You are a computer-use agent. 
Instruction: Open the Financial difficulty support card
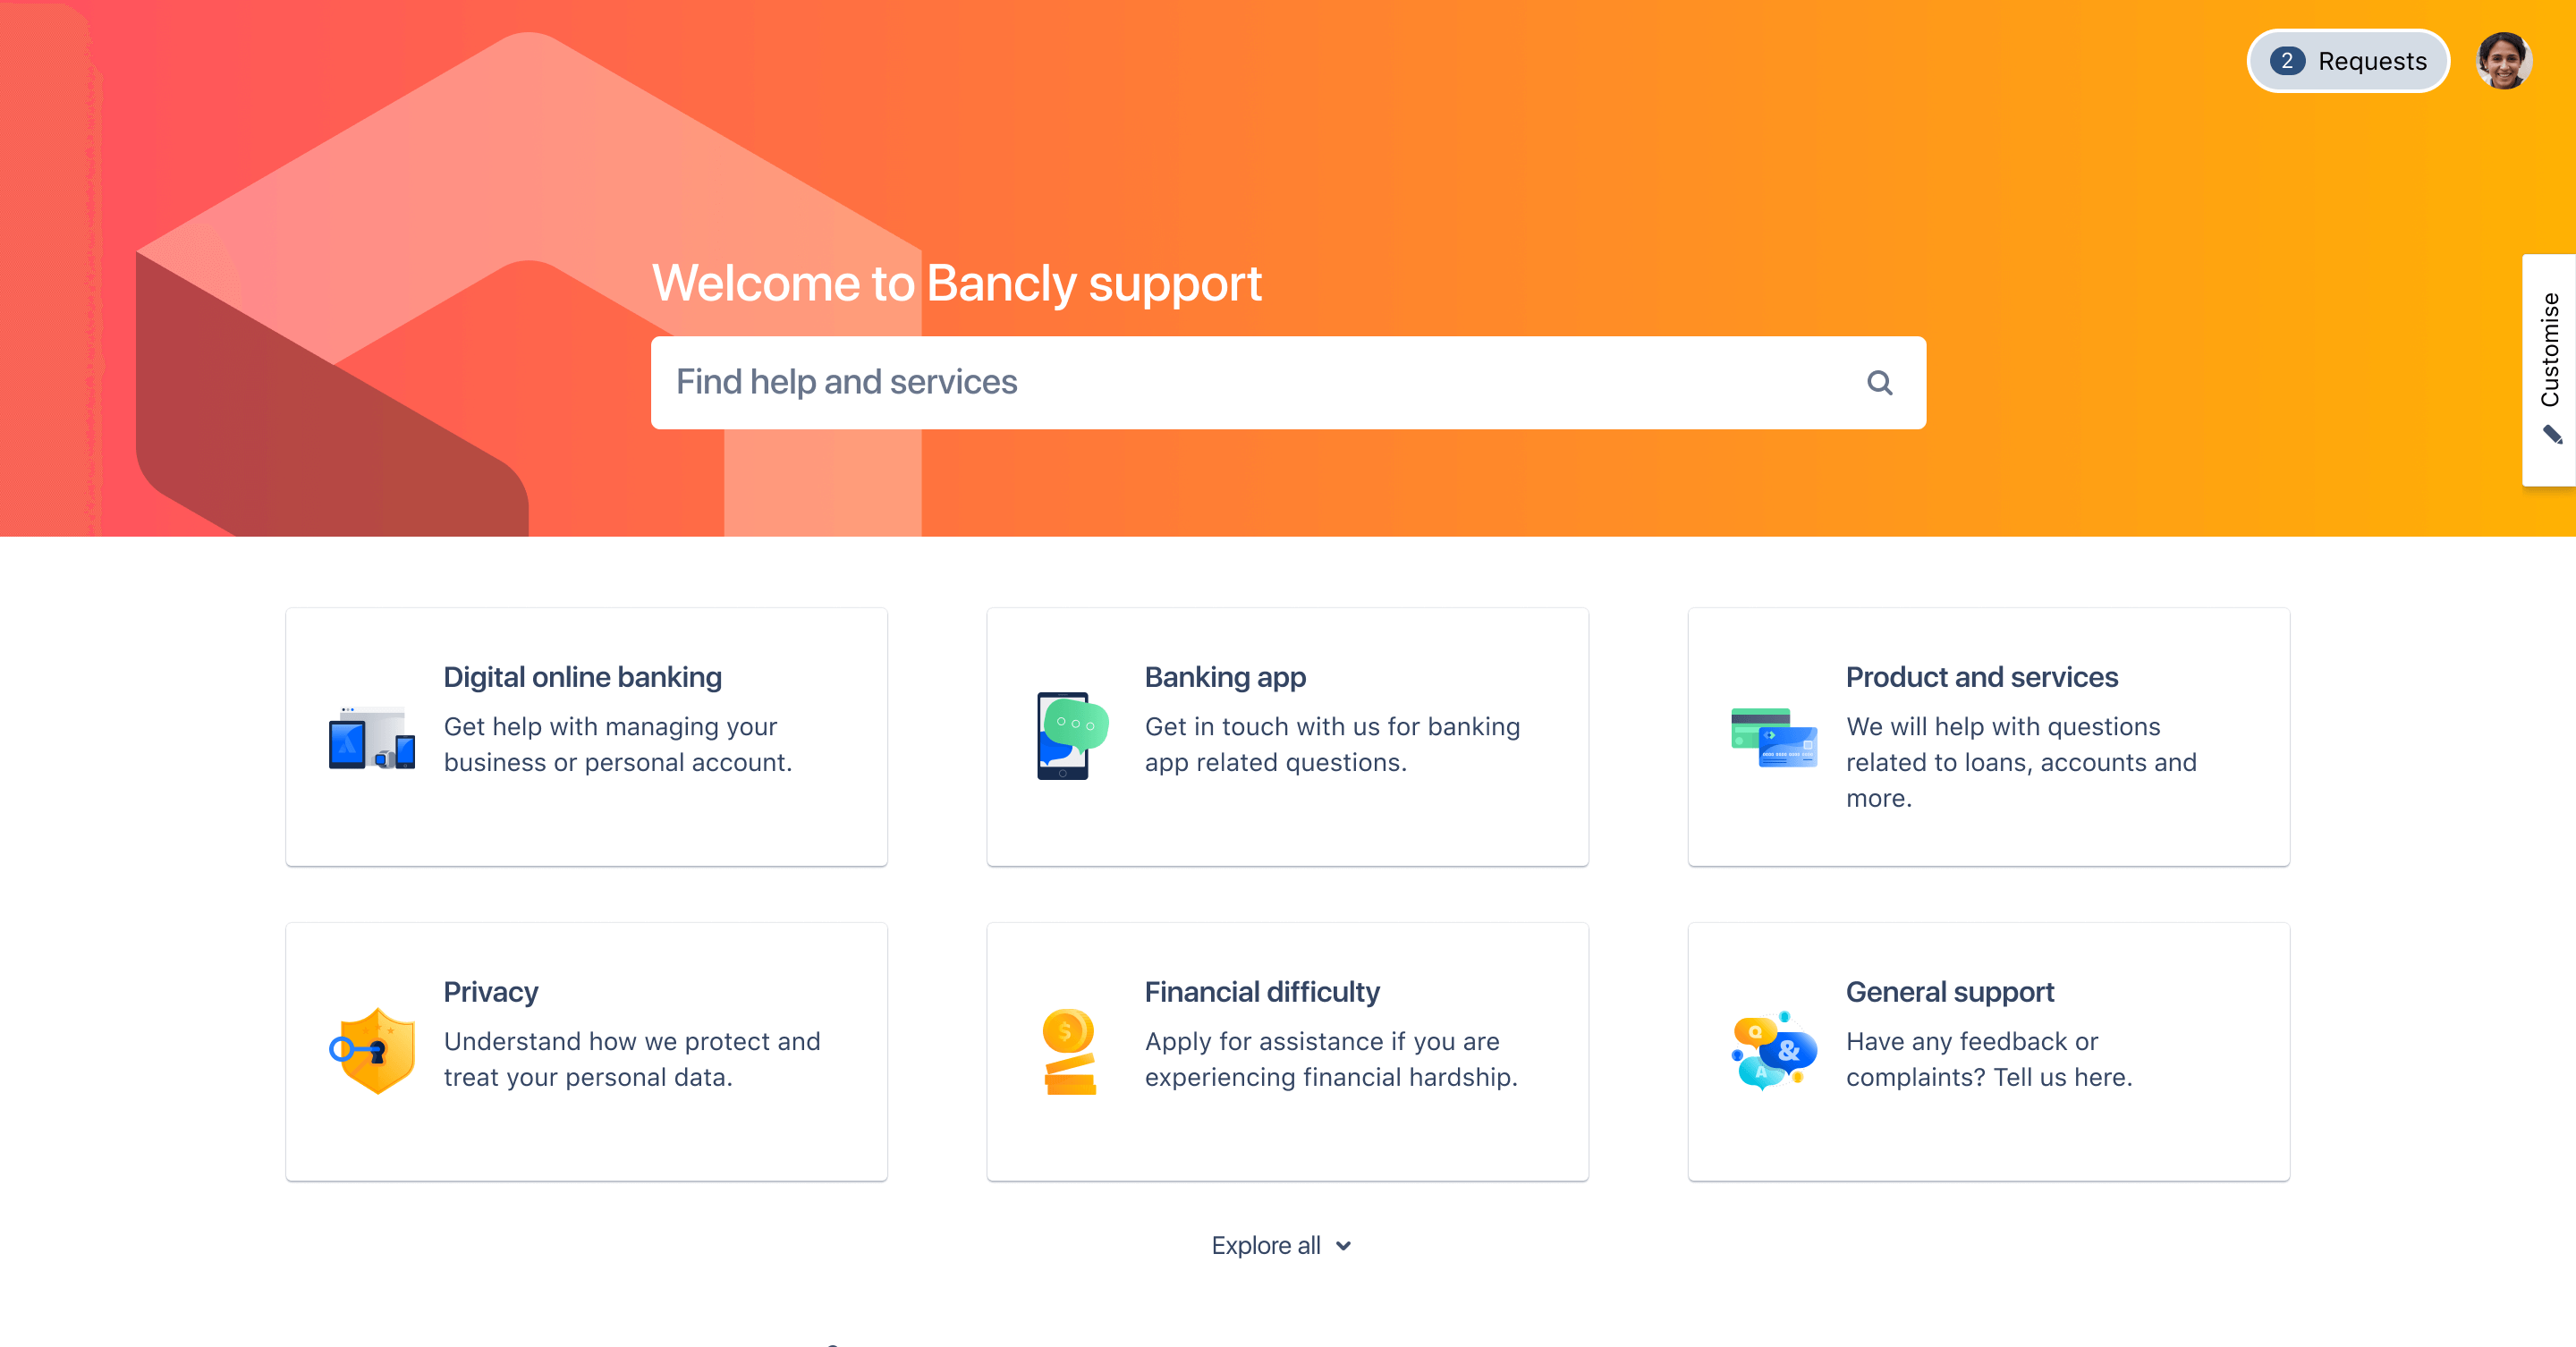tap(1286, 1053)
